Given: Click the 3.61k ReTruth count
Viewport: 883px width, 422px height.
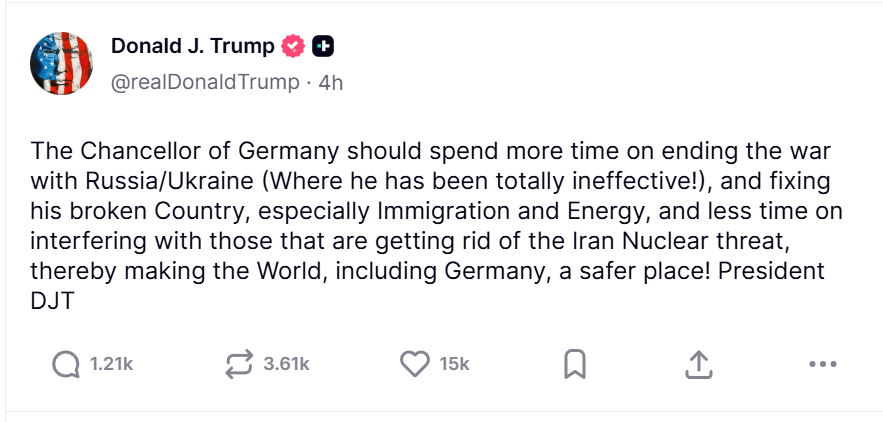Looking at the screenshot, I should pos(287,364).
